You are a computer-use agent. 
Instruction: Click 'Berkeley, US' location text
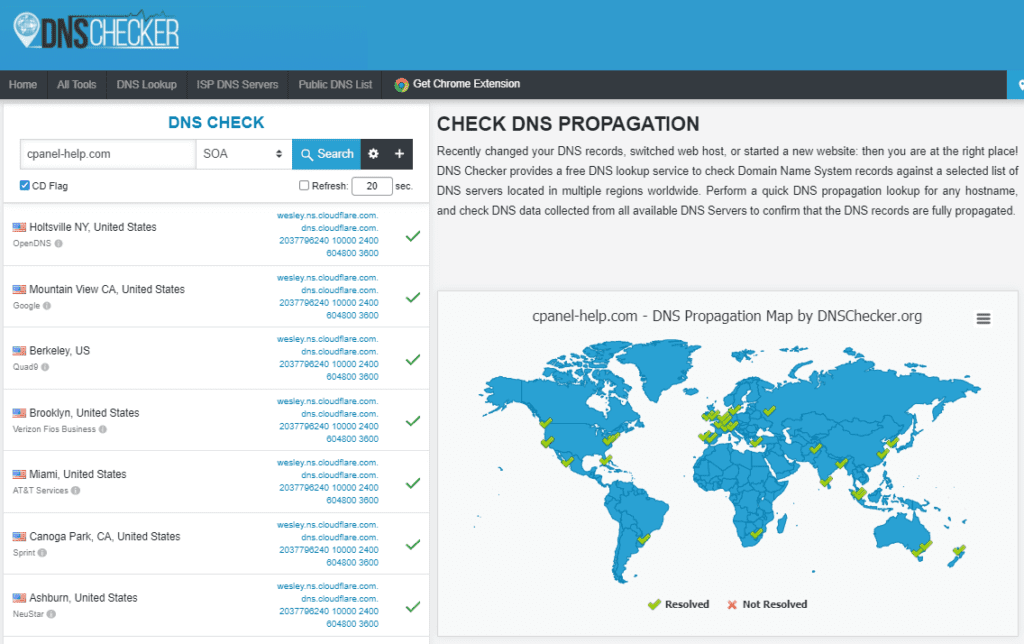(x=59, y=351)
